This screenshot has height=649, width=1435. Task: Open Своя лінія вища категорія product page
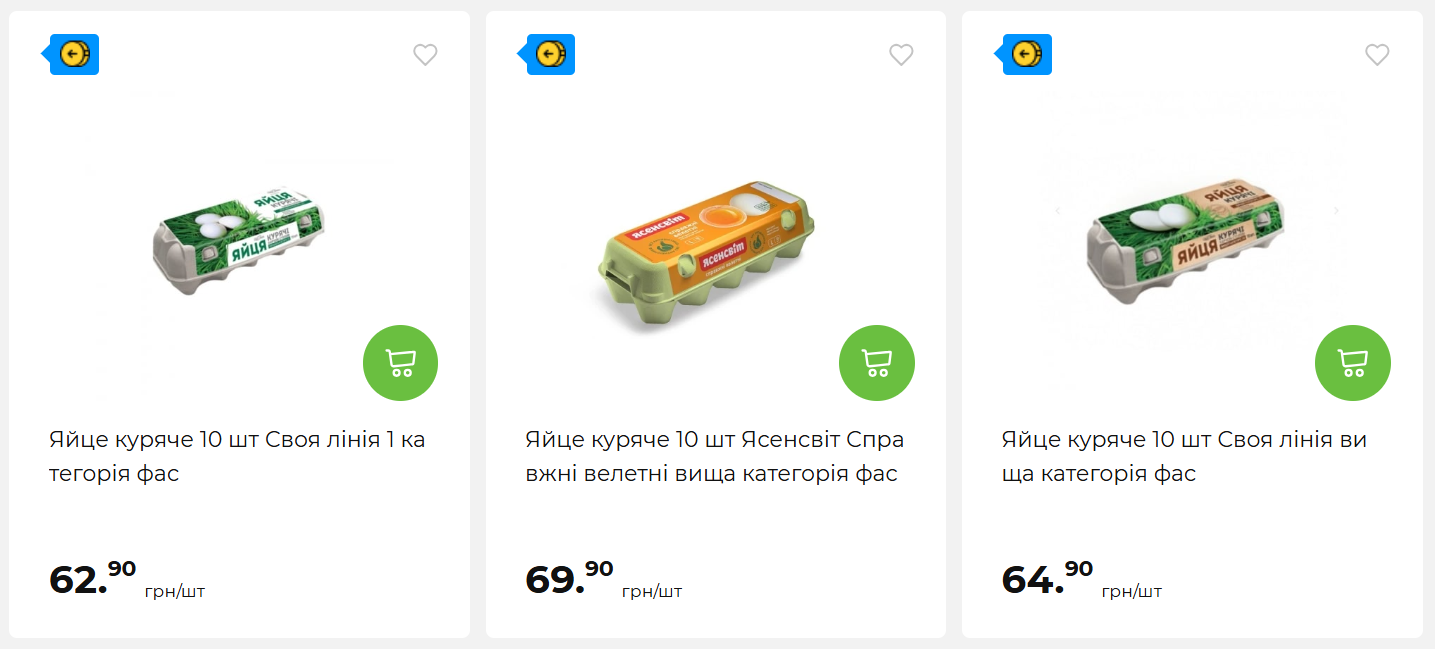pyautogui.click(x=1186, y=455)
